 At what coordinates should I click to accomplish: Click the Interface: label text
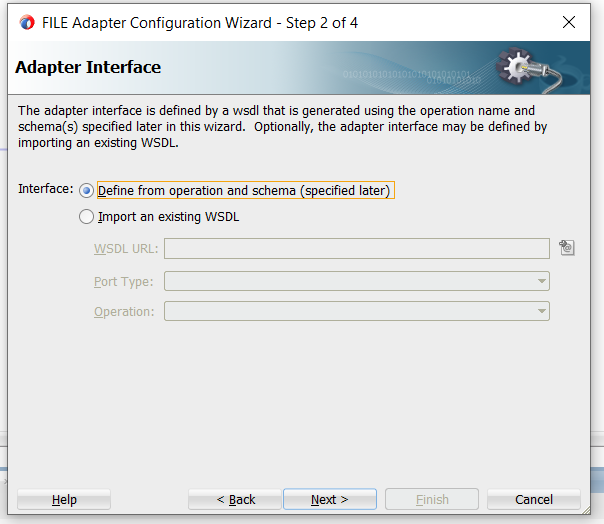pos(46,189)
